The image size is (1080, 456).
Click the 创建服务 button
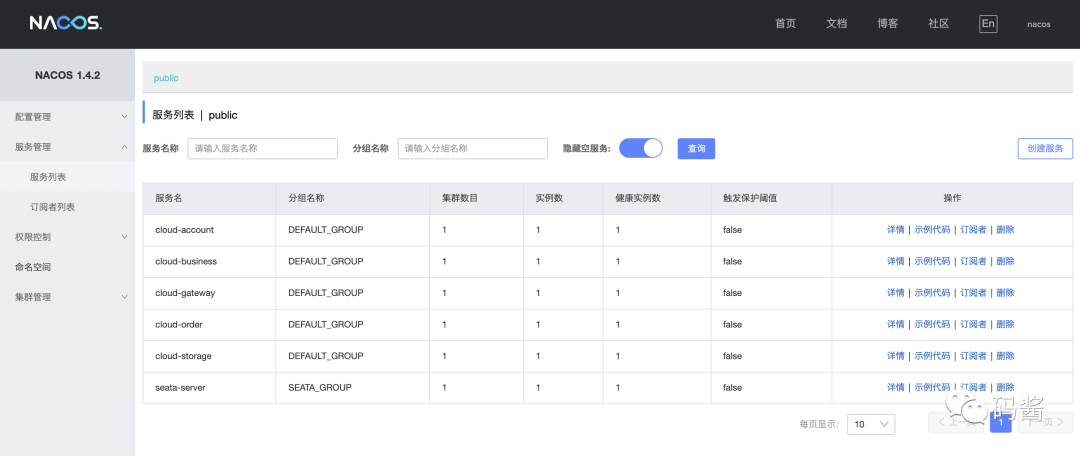[1045, 148]
